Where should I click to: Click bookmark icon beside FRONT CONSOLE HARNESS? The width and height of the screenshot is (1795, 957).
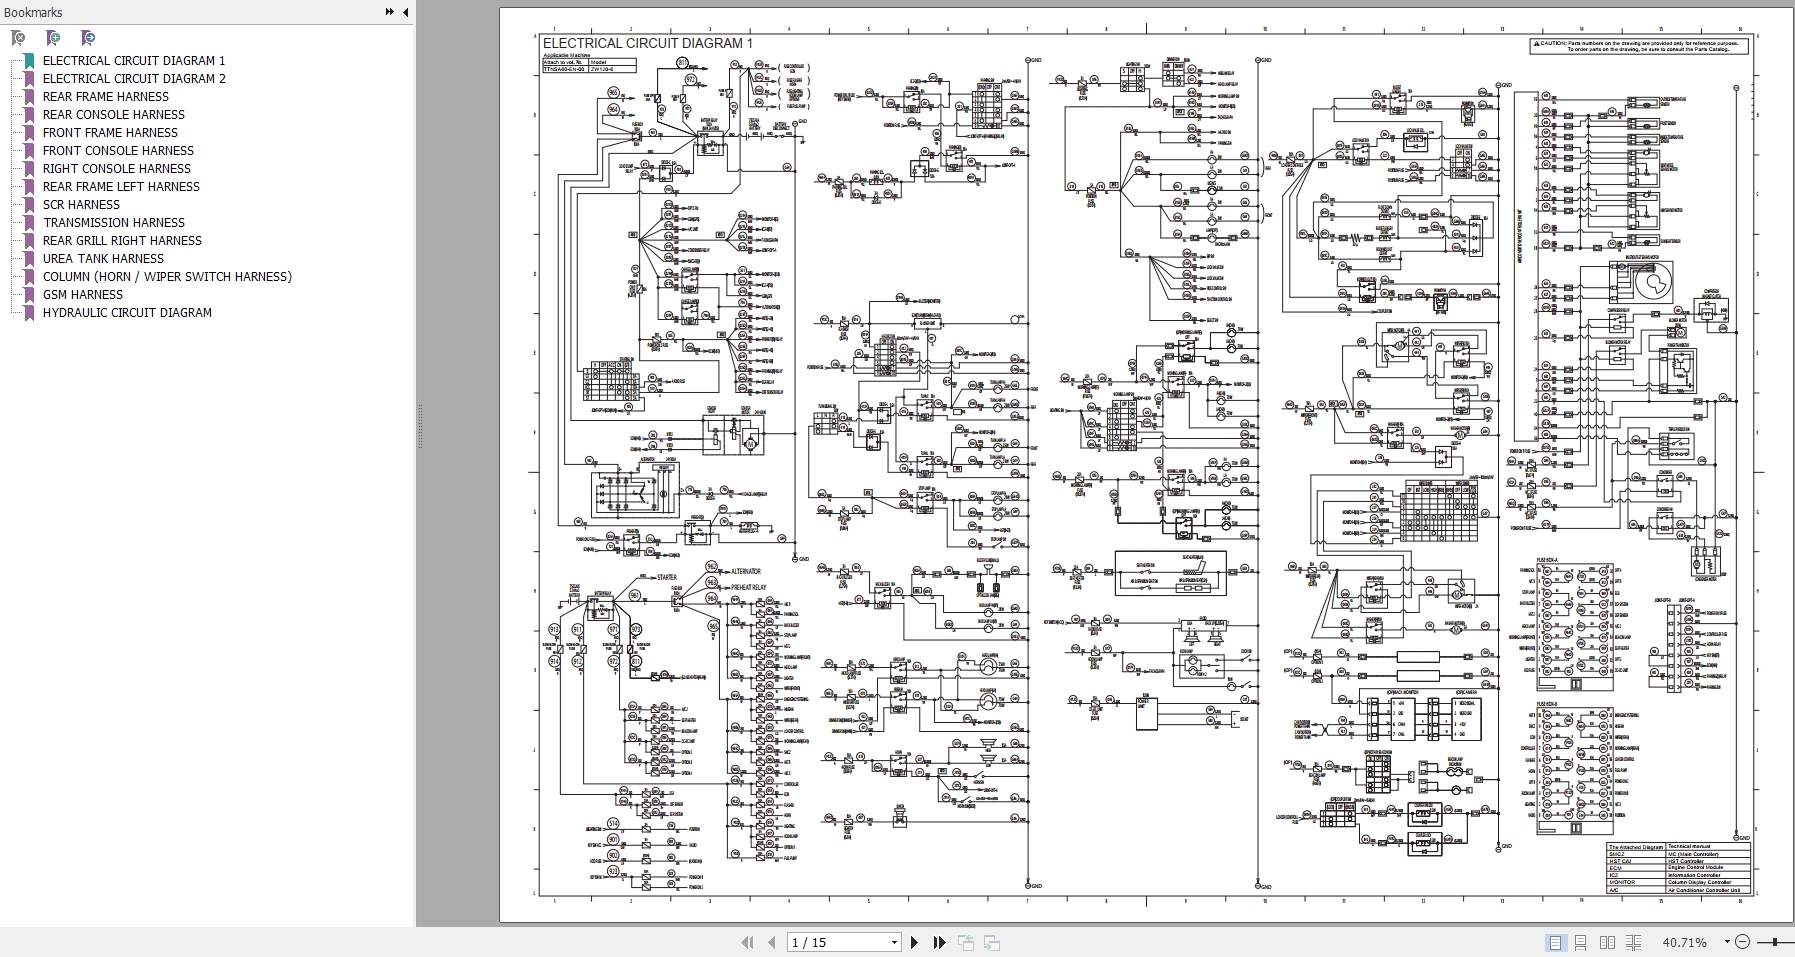pos(29,151)
